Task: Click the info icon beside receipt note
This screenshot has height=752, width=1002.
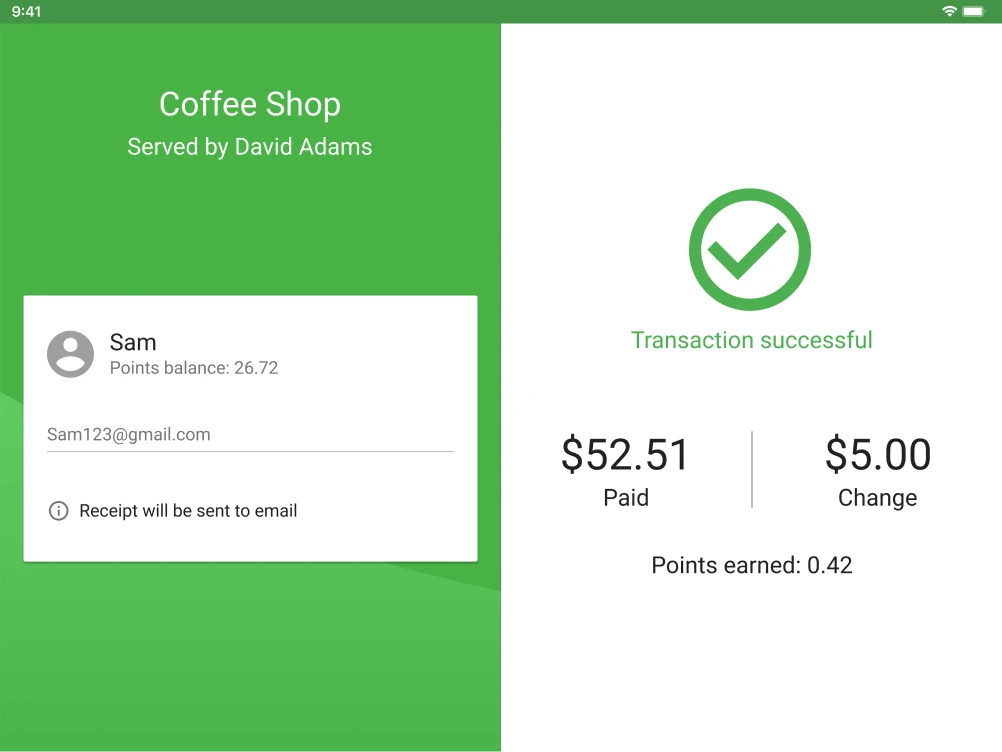Action: click(x=59, y=511)
